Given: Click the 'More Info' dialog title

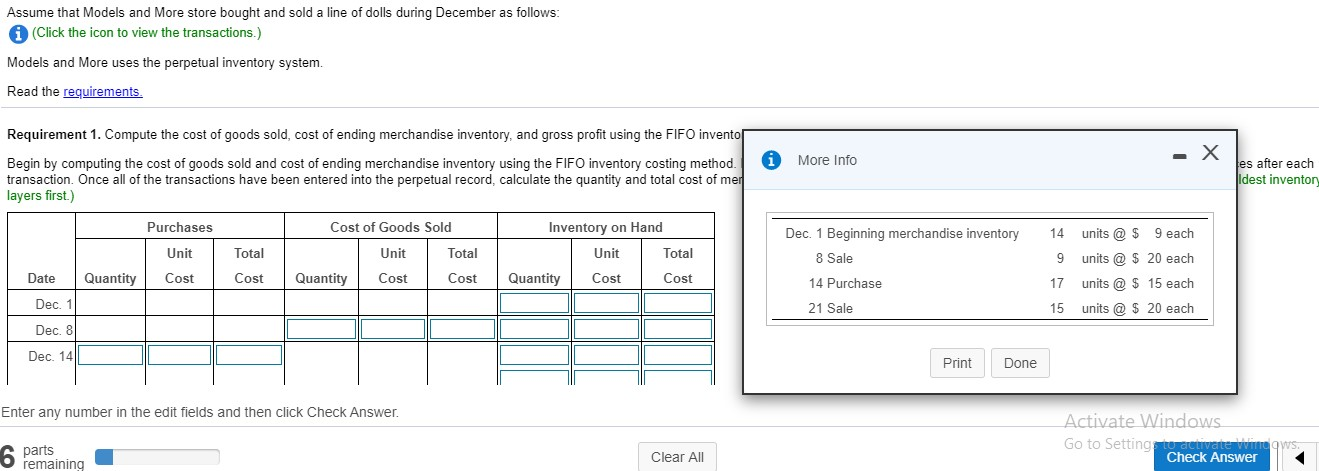Looking at the screenshot, I should [x=827, y=160].
